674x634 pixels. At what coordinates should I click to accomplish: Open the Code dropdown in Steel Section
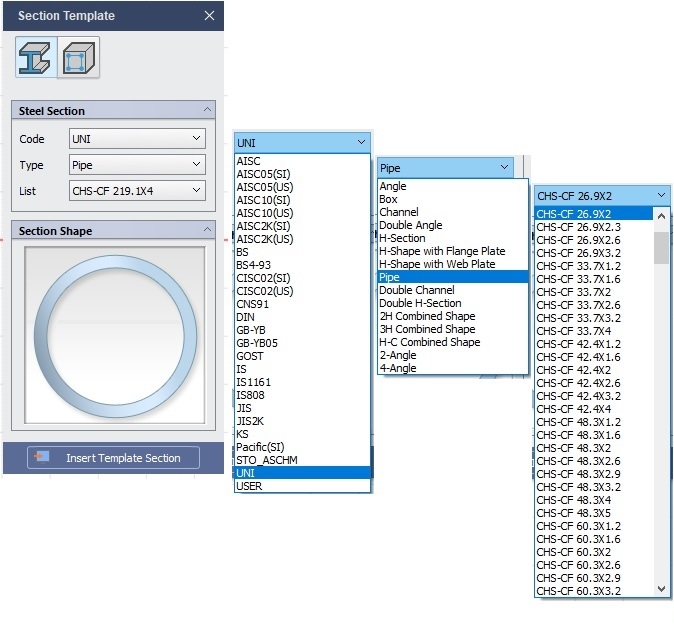click(137, 138)
